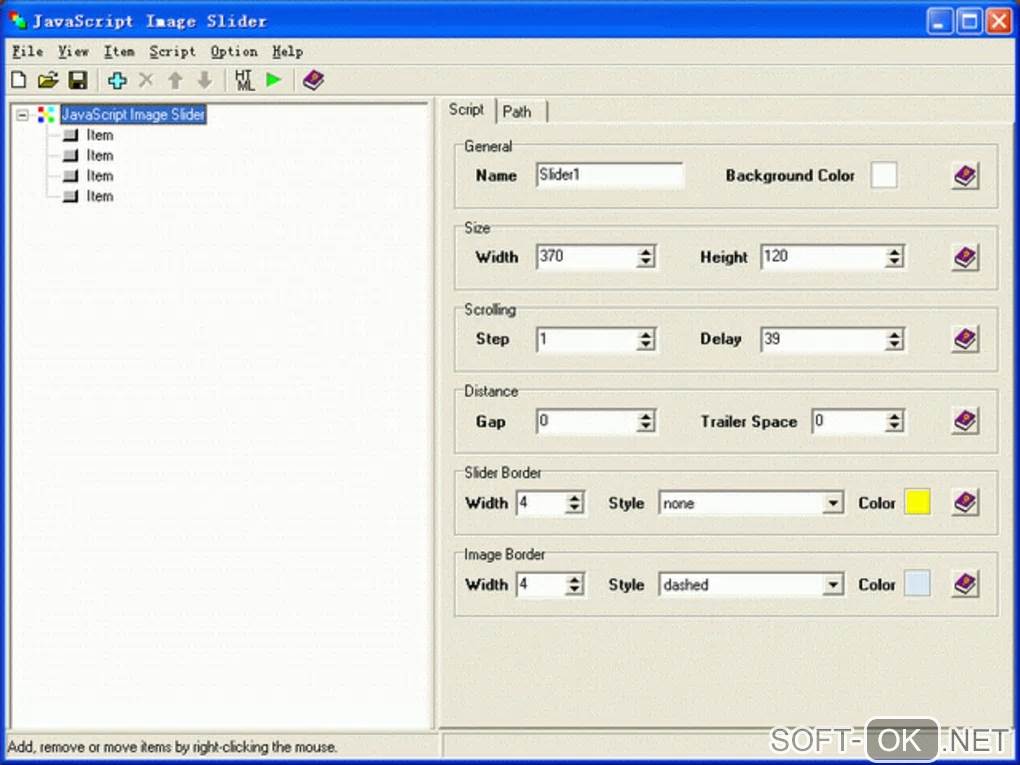The width and height of the screenshot is (1020, 765).
Task: Pick the Background Color swatch
Action: pos(884,175)
